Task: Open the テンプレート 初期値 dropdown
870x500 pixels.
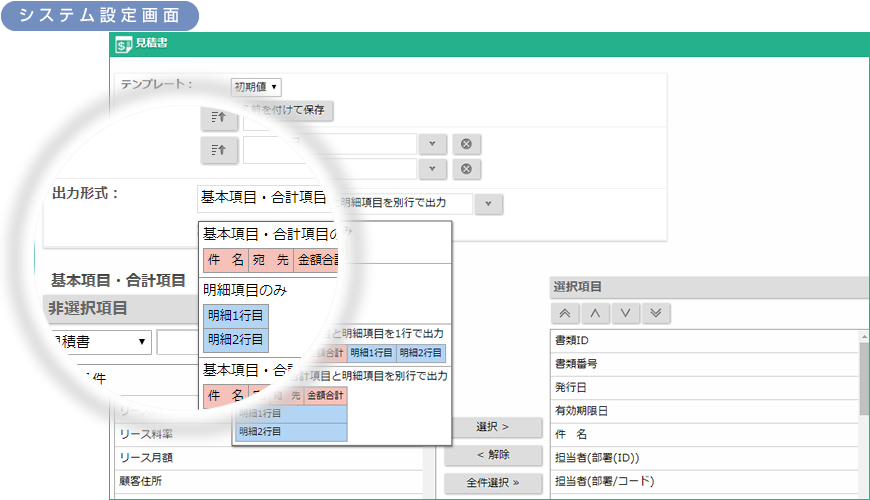Action: click(256, 87)
